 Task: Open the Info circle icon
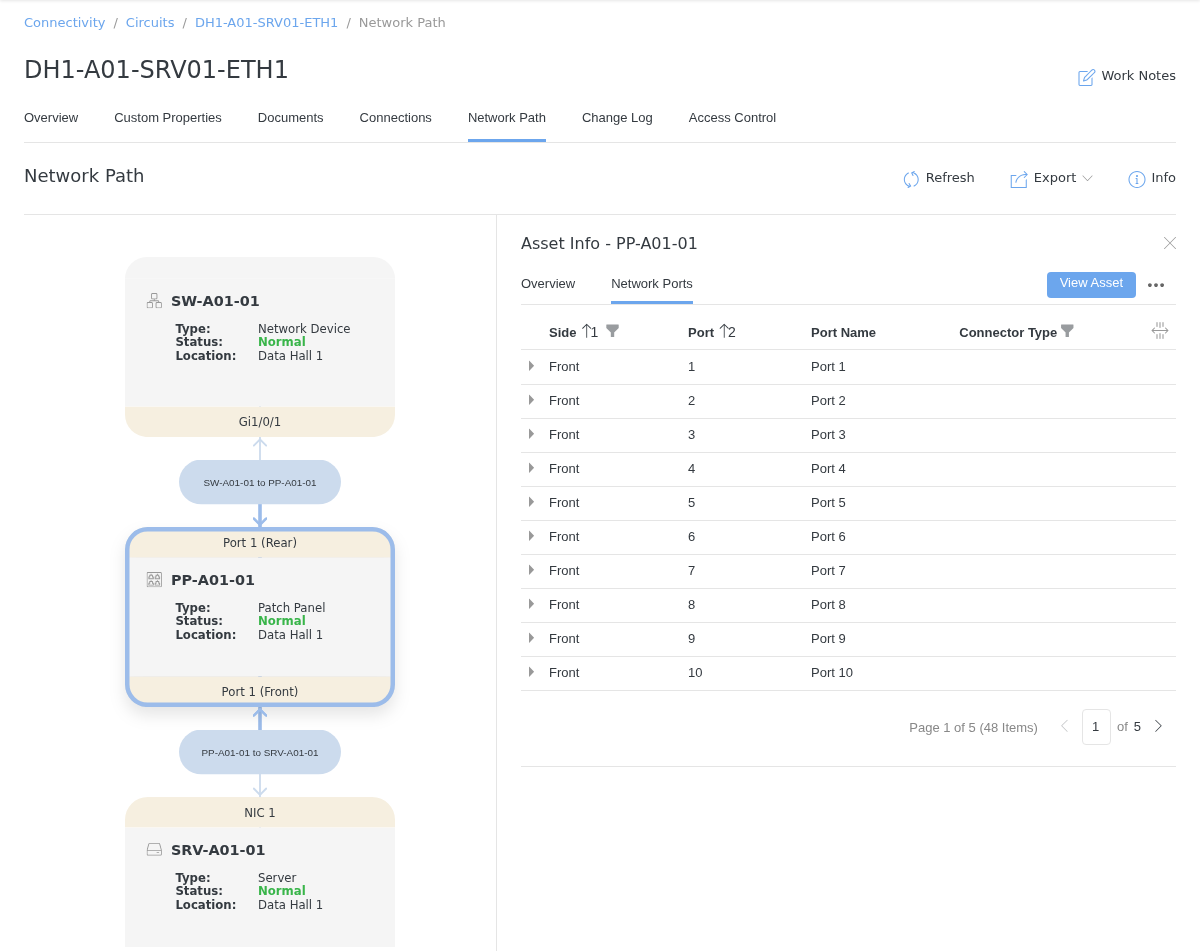1136,179
